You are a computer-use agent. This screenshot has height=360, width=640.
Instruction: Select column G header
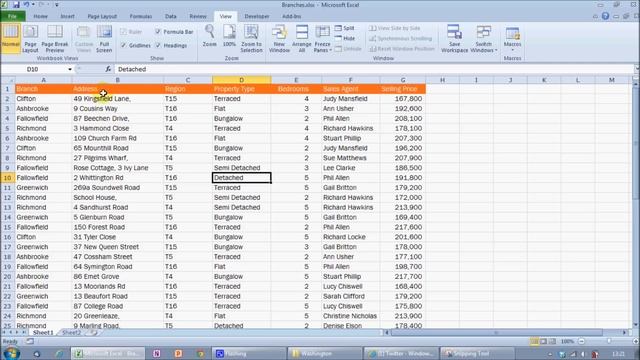tap(403, 80)
